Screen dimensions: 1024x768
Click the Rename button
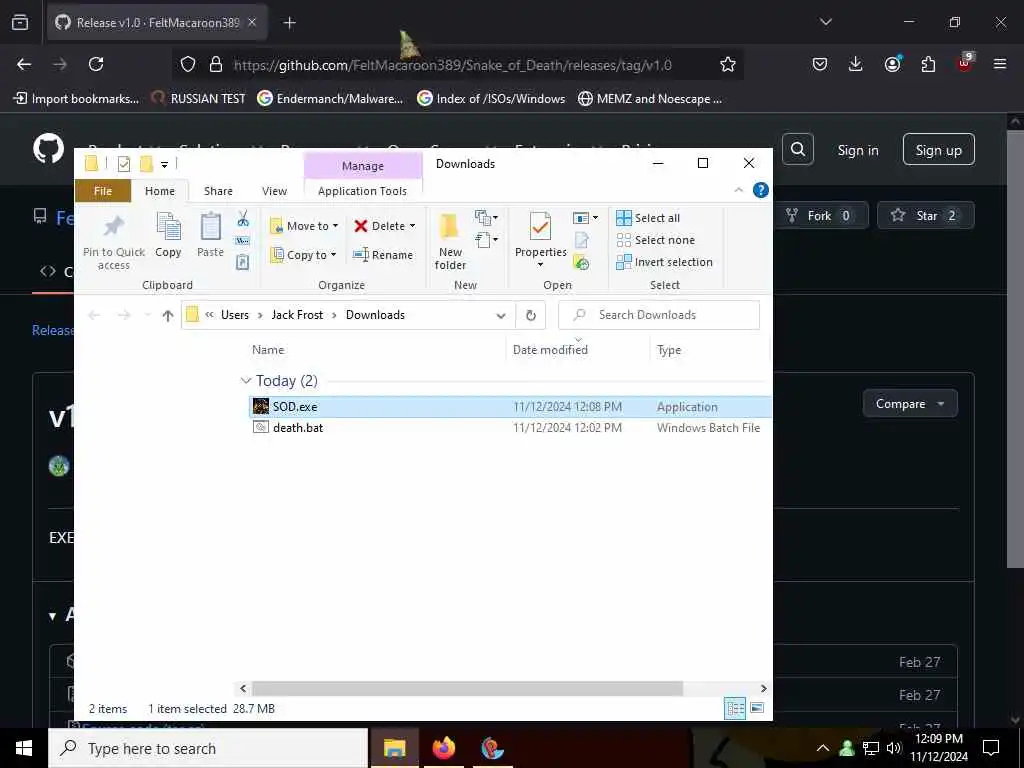pyautogui.click(x=383, y=255)
